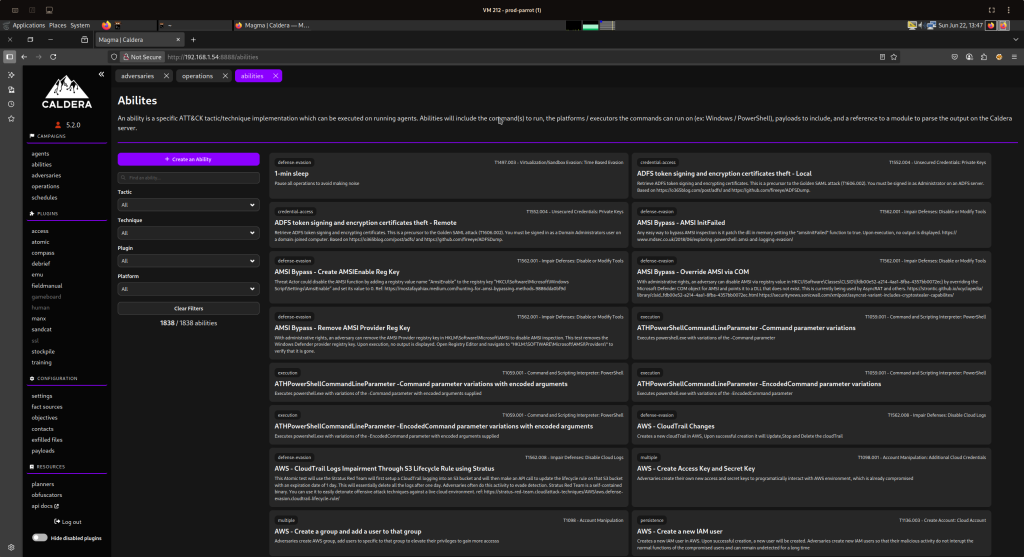Open schedules in the Campaigns section

(x=44, y=198)
